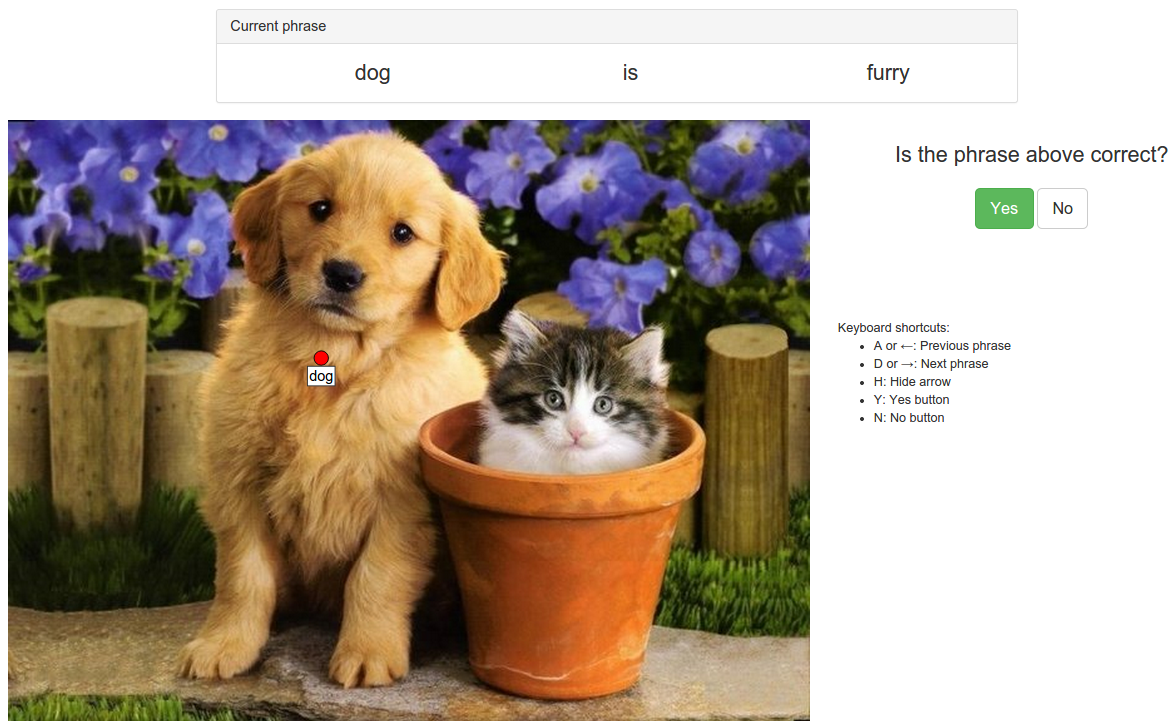Click the "Hide arrow" shortcut entry
Viewport: 1171px width, 727px height.
coord(912,382)
